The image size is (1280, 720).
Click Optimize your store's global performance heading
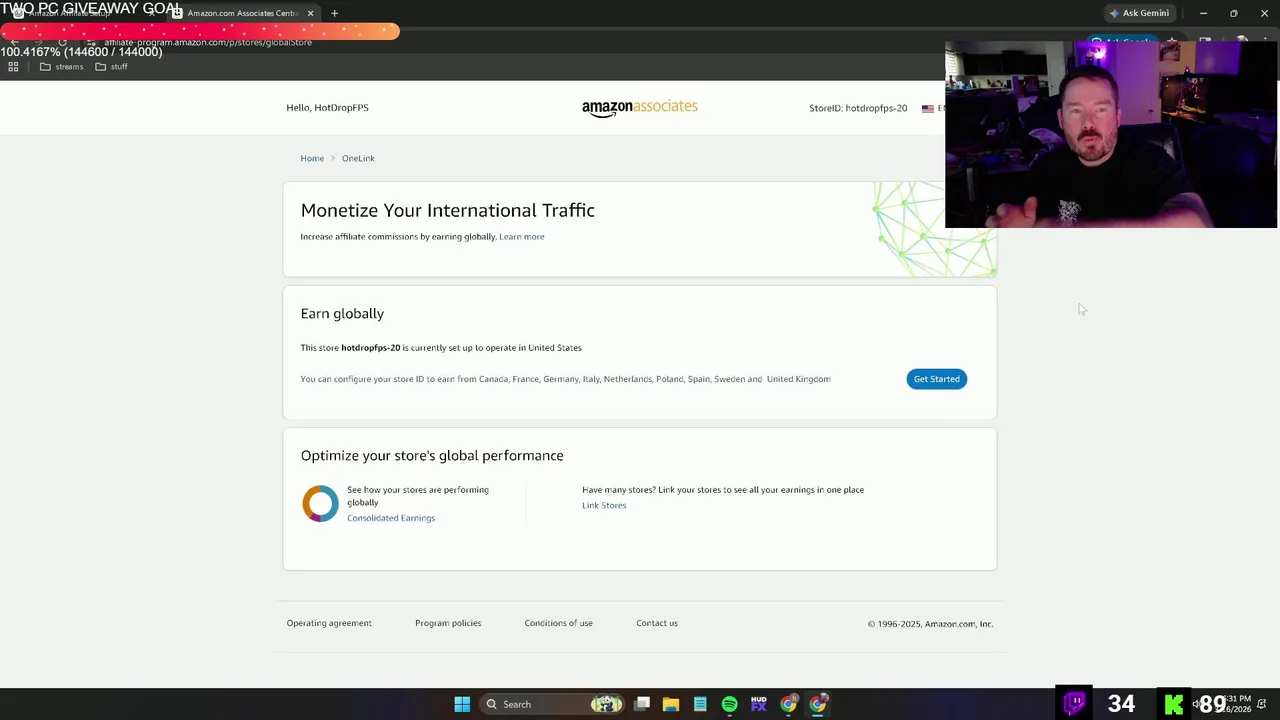(432, 456)
